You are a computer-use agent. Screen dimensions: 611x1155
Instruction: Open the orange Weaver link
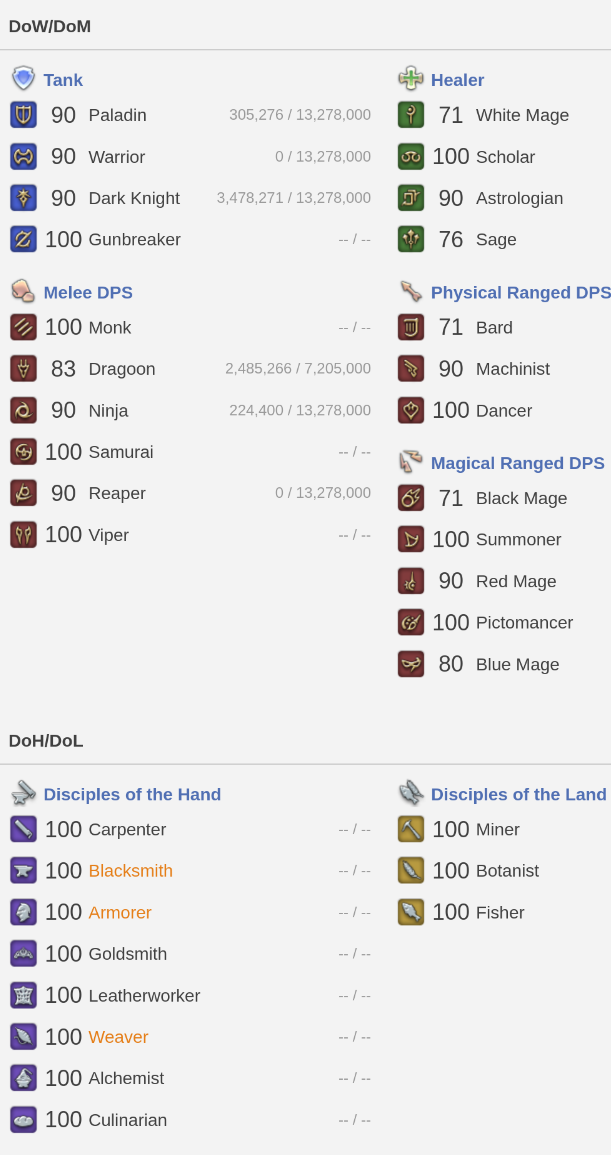click(118, 1037)
